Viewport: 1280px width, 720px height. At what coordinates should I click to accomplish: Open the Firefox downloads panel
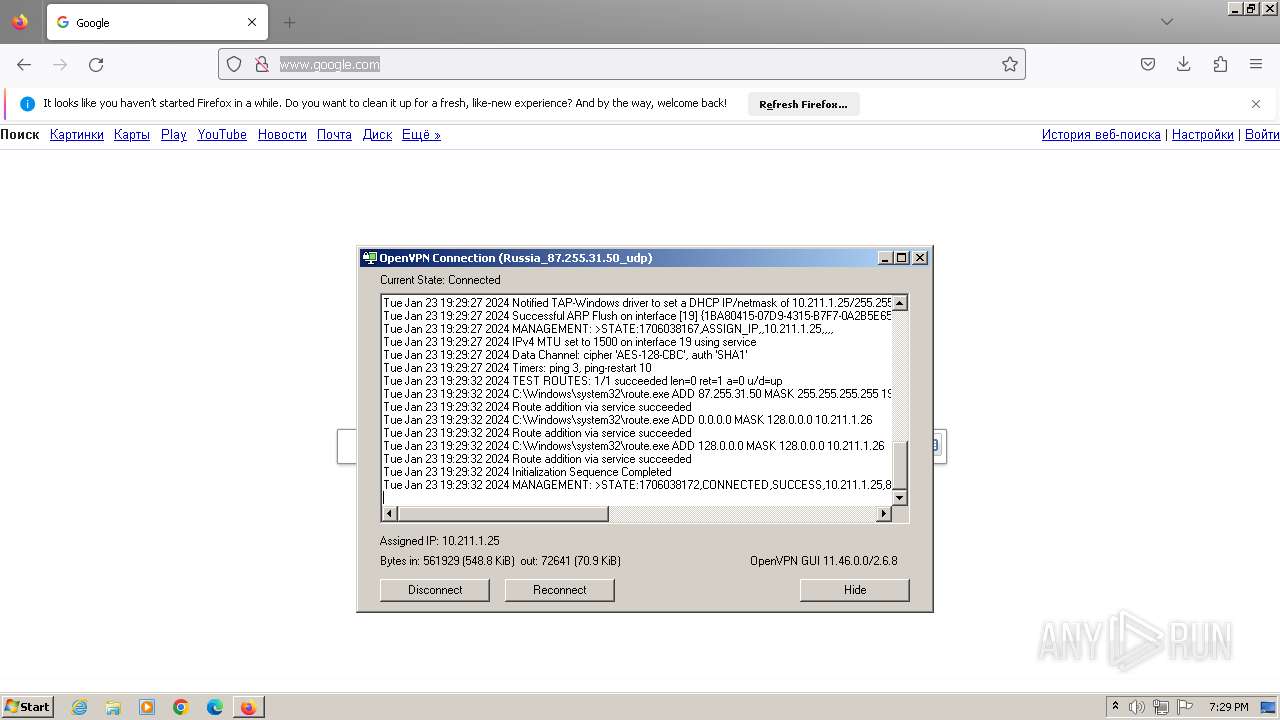point(1184,64)
